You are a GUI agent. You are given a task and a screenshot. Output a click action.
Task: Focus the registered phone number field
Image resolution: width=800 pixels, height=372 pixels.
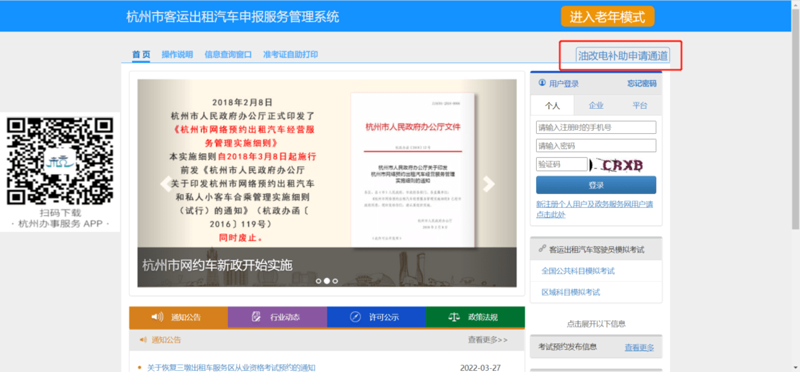[596, 127]
